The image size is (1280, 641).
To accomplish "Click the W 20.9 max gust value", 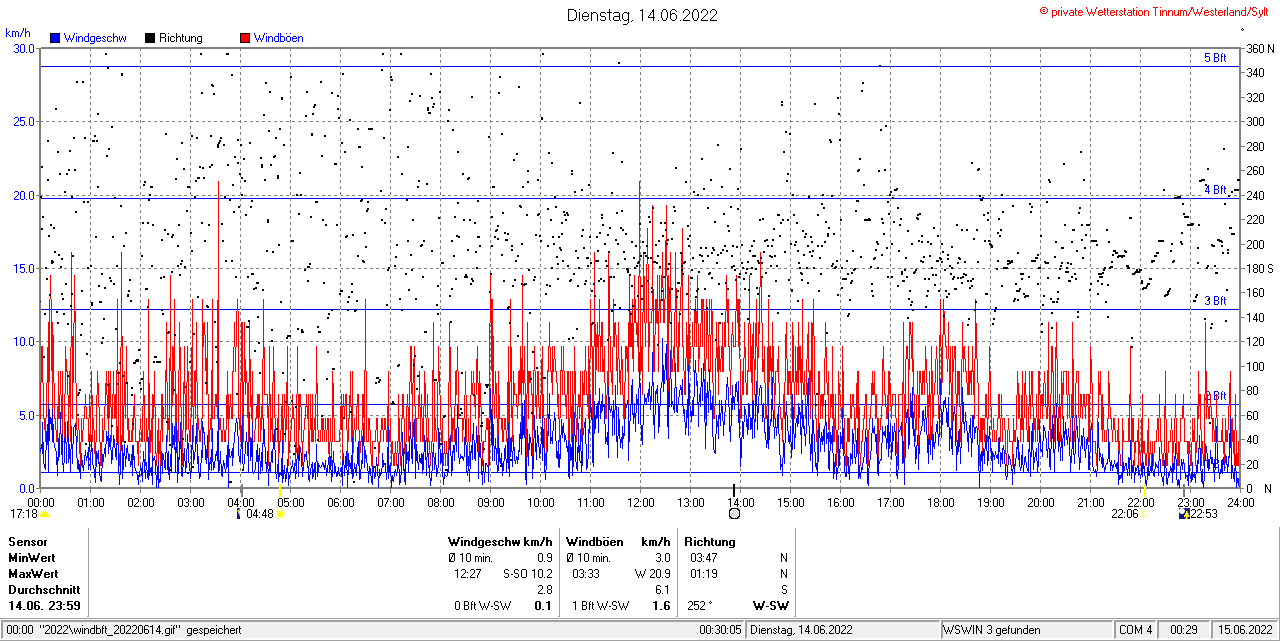I will pos(652,574).
